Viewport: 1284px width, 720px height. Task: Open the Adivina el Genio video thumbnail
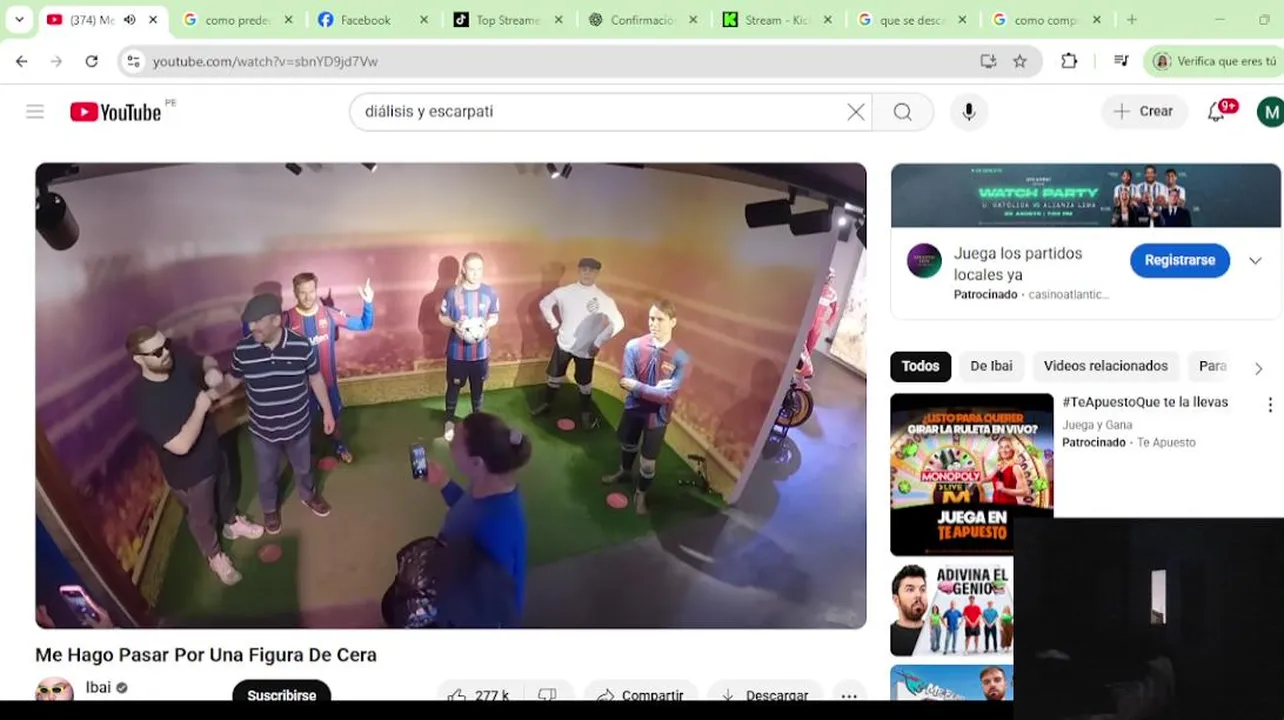(951, 609)
